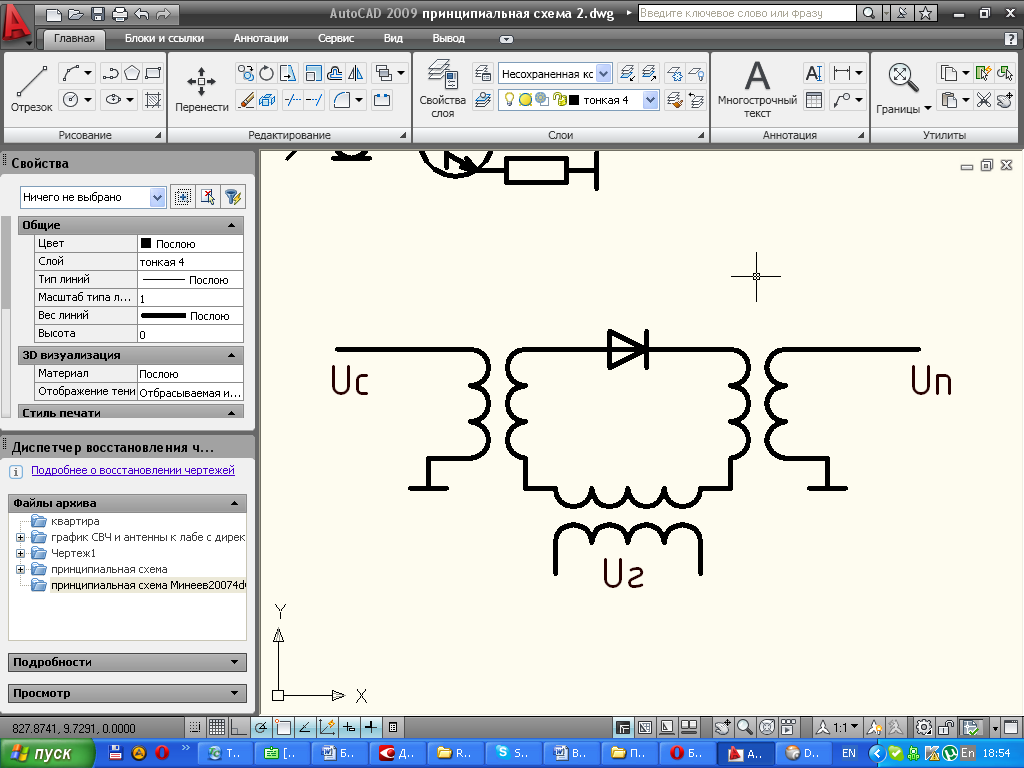1024x768 pixels.
Task: Switch to the Аннотации ribbon tab
Action: point(261,39)
